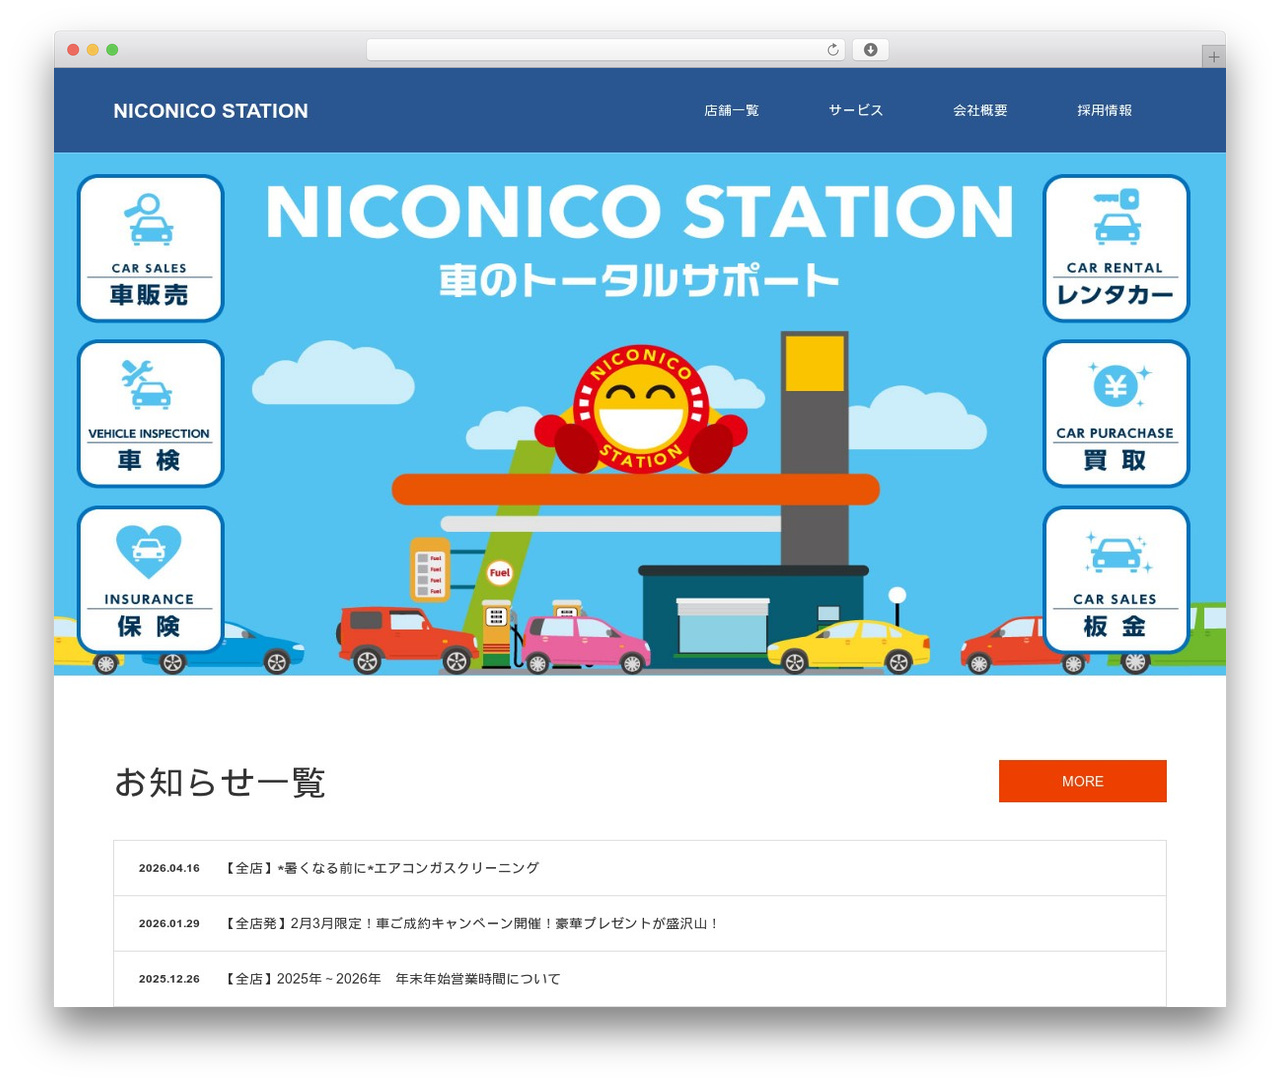Click the smiling Niconico Station mascot
Image resolution: width=1280 pixels, height=1084 pixels.
pyautogui.click(x=641, y=409)
